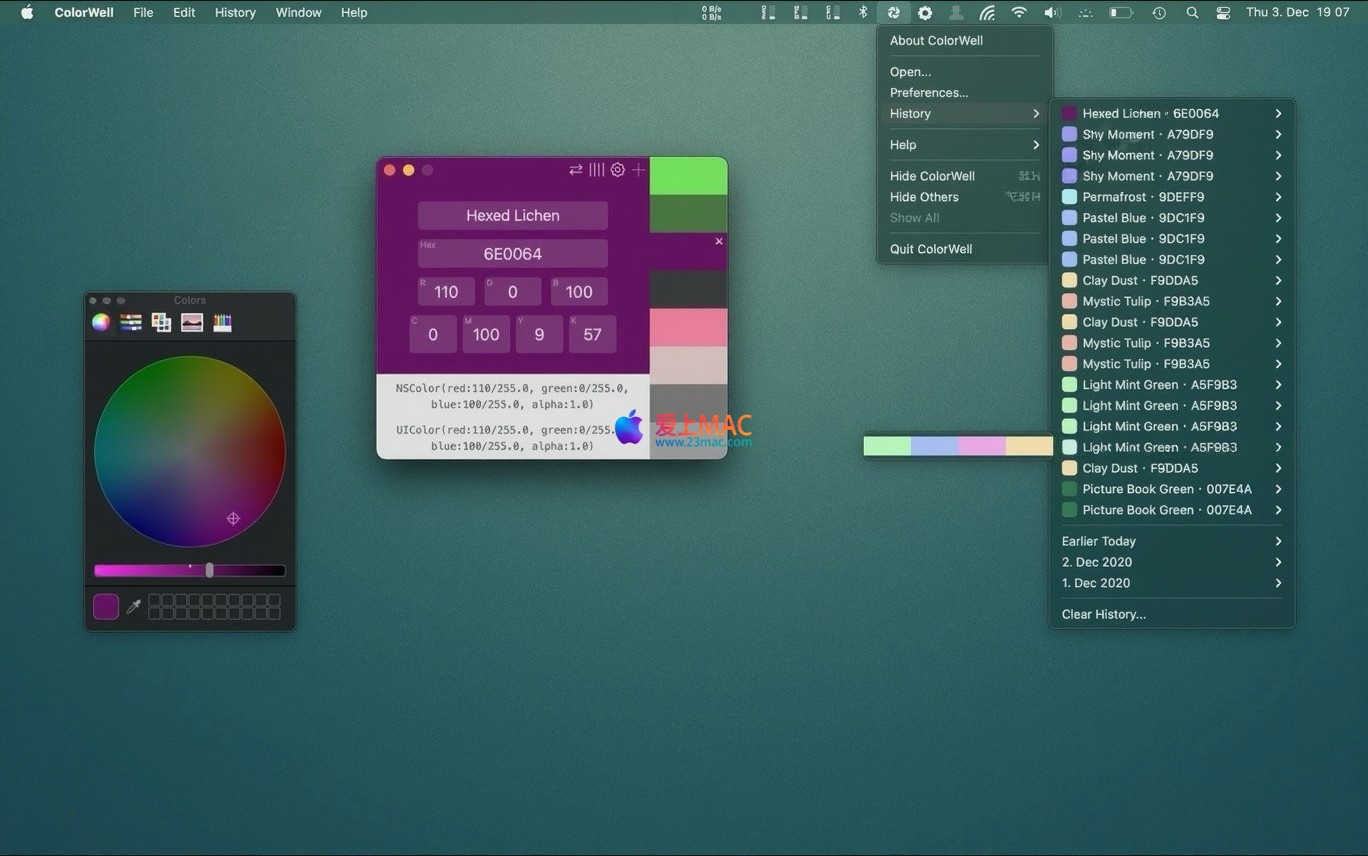Open the Color Palettes picker mode
The height and width of the screenshot is (856, 1368).
pos(161,322)
